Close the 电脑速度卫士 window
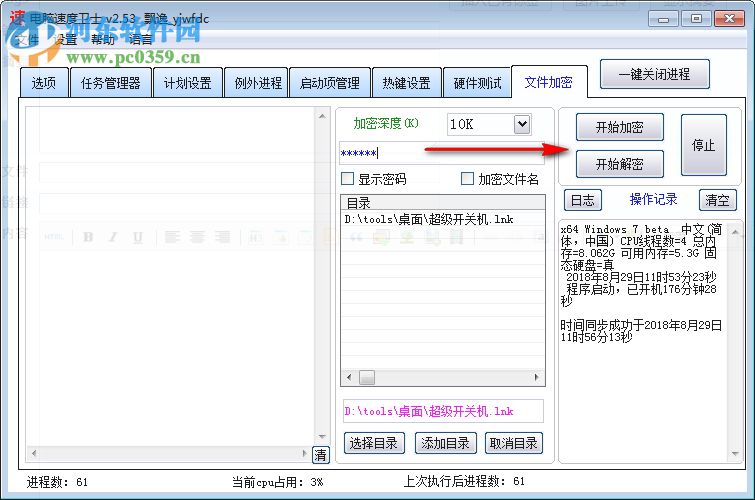The image size is (755, 500). 729,19
